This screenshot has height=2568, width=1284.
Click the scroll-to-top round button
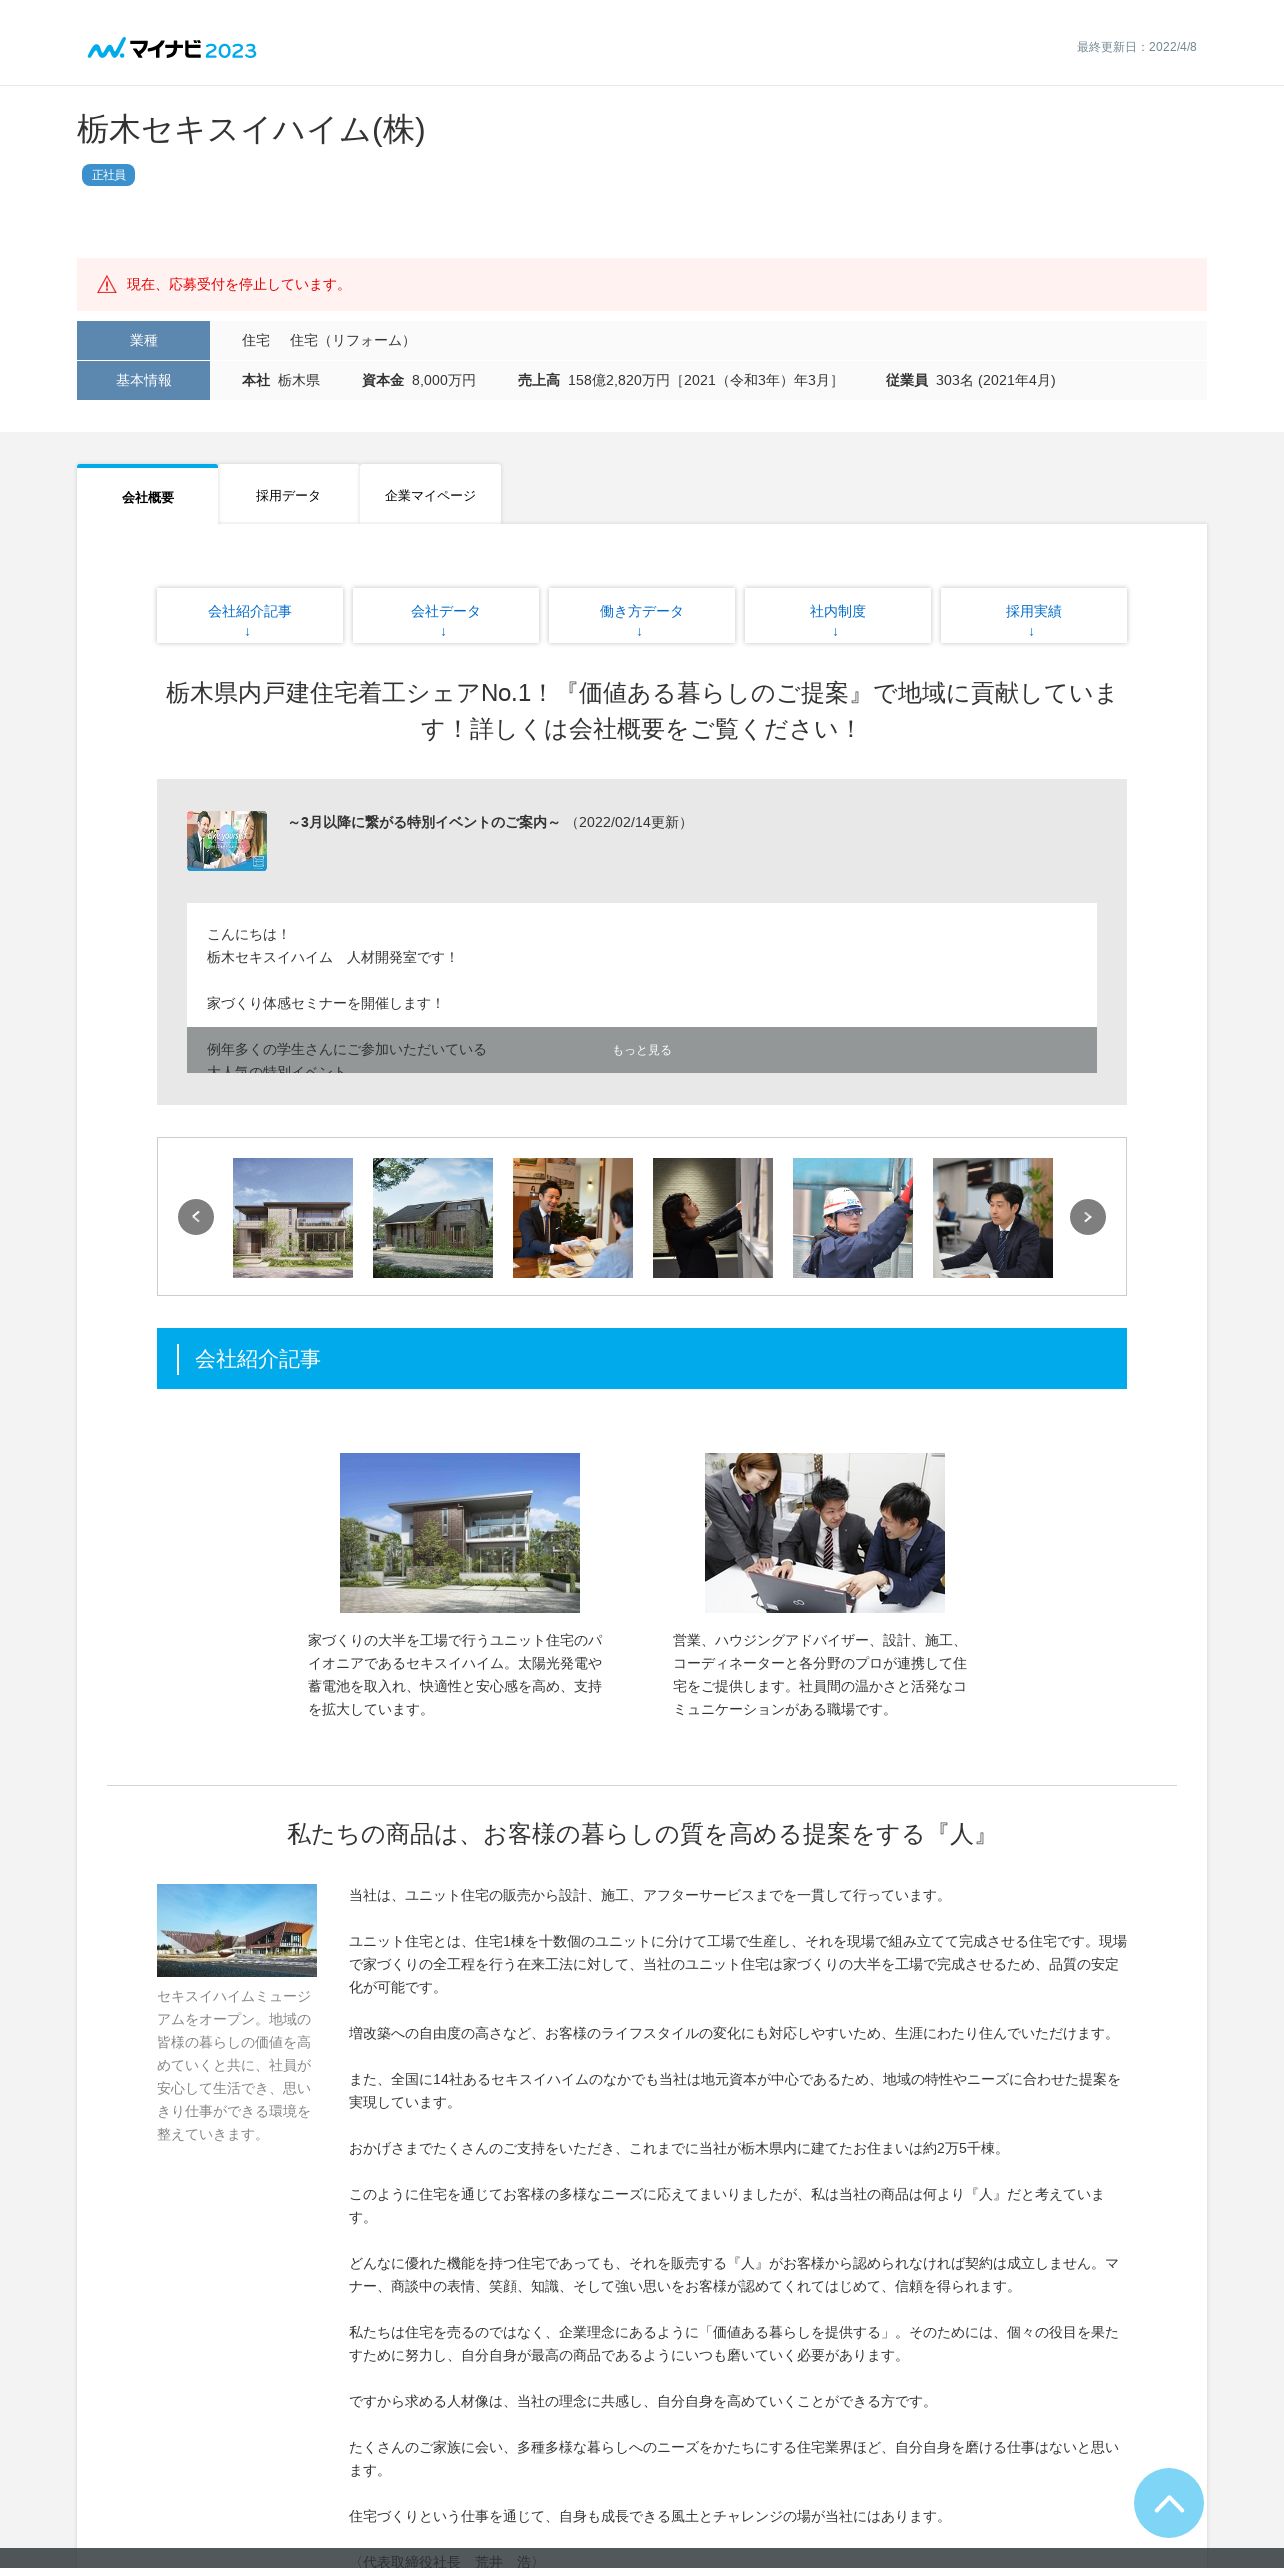pyautogui.click(x=1169, y=2503)
